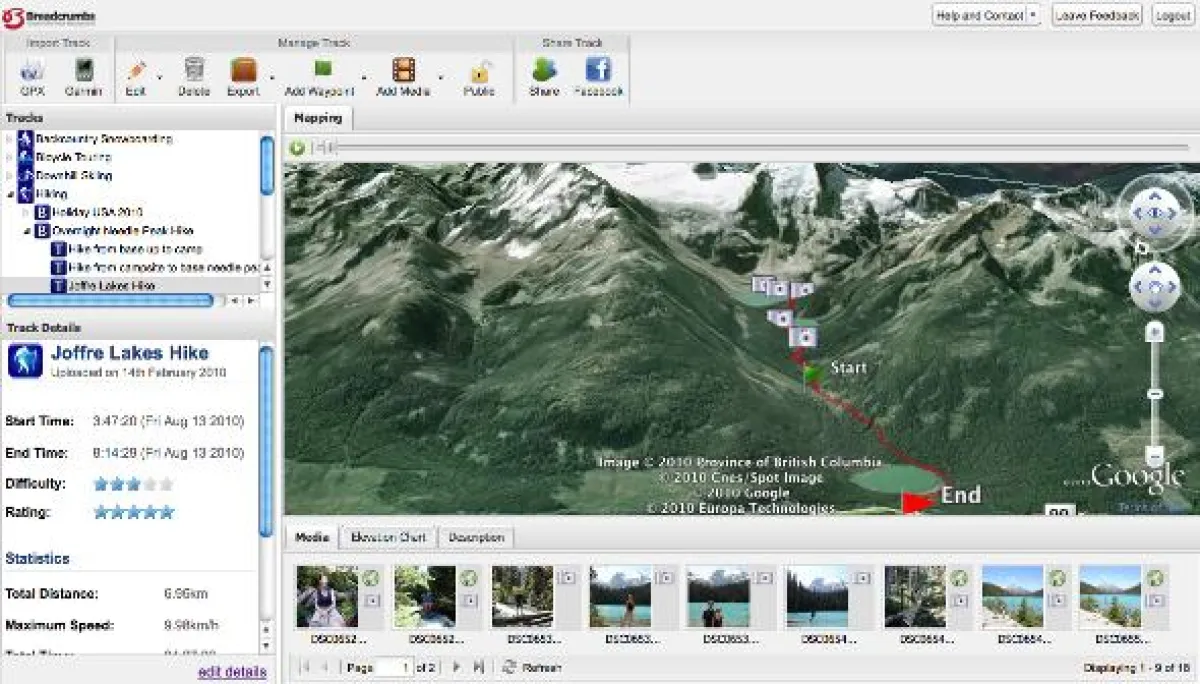Click the look-around eye control on map
This screenshot has width=1200, height=684.
(x=1155, y=213)
